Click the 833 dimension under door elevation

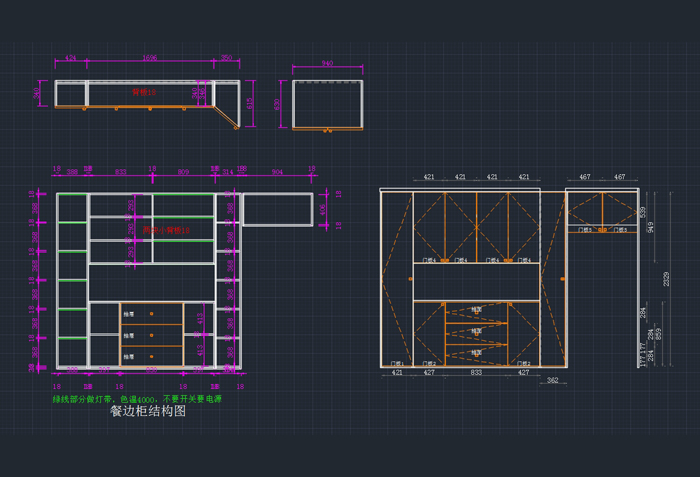475,372
